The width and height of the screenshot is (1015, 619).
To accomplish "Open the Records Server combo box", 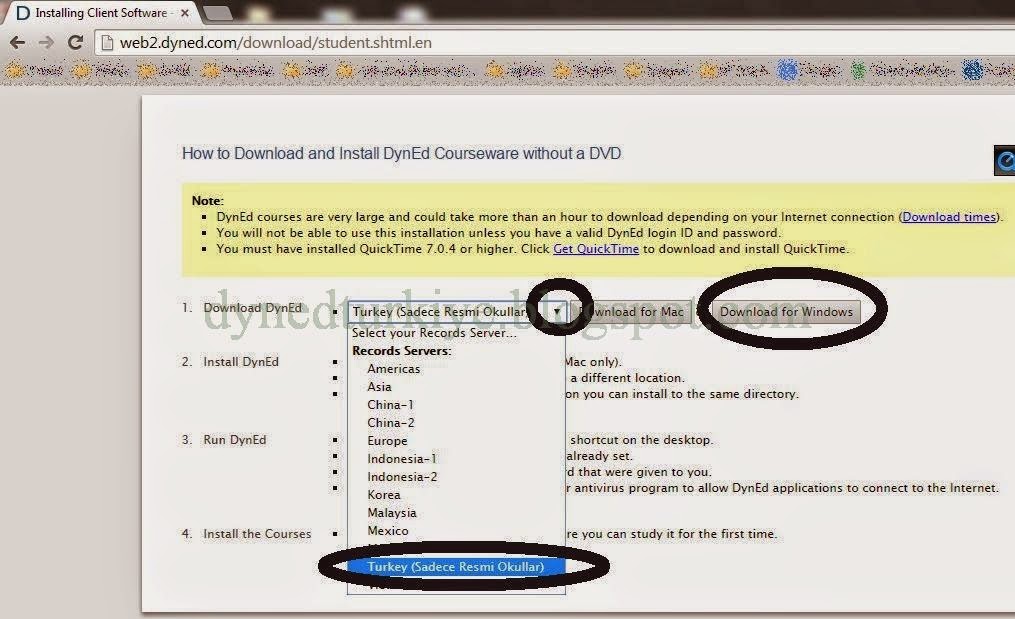I will (x=457, y=311).
